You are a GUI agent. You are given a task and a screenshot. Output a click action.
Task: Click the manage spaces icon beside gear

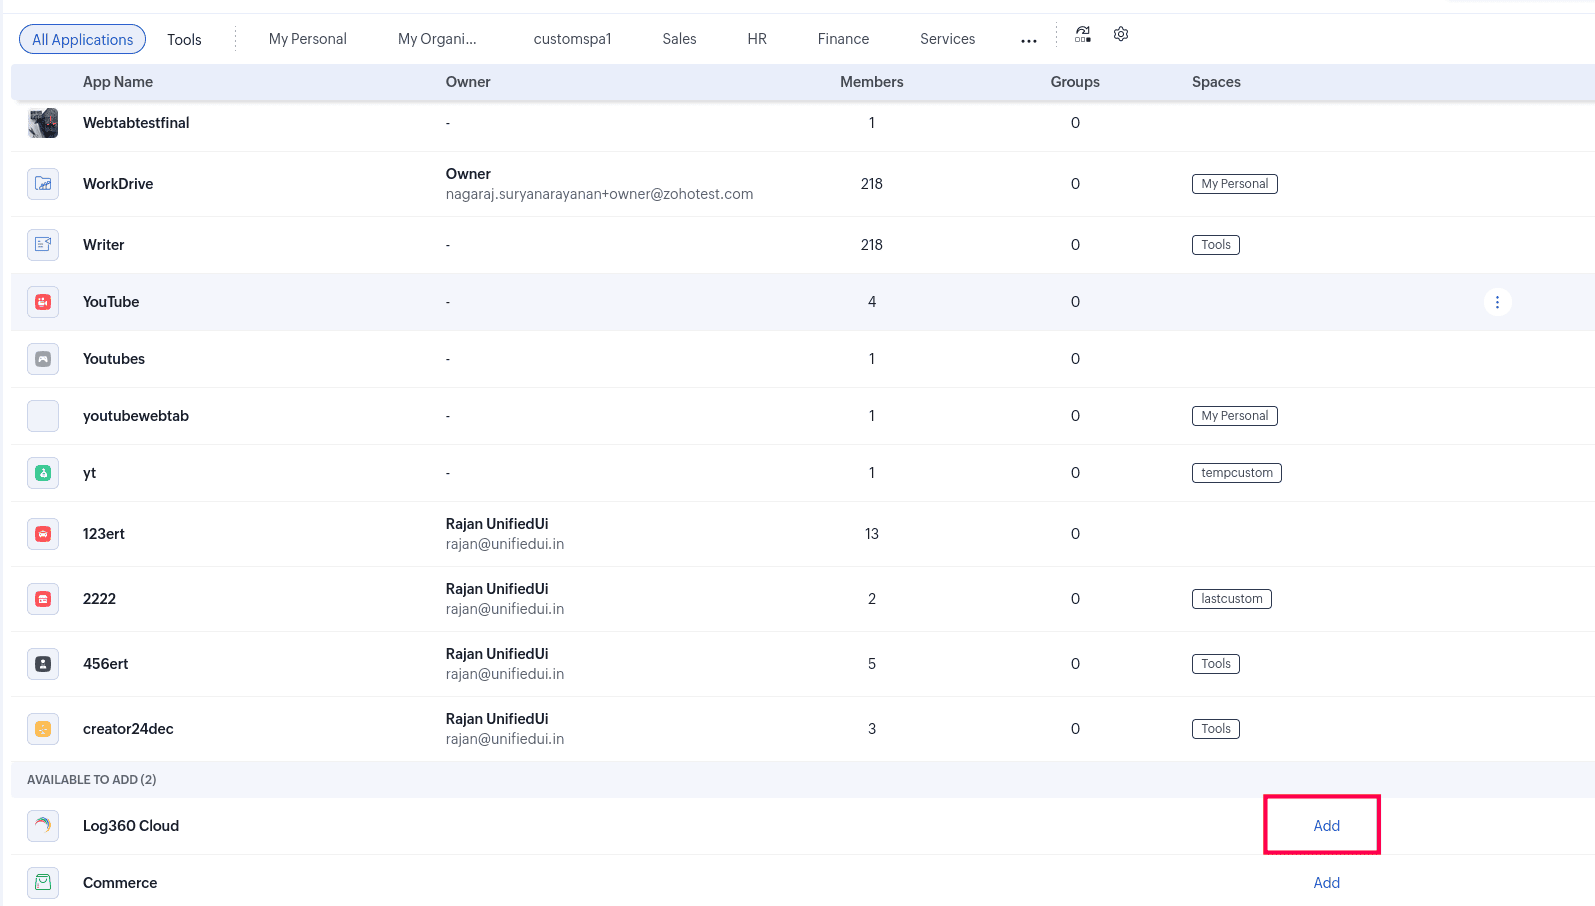(1083, 35)
